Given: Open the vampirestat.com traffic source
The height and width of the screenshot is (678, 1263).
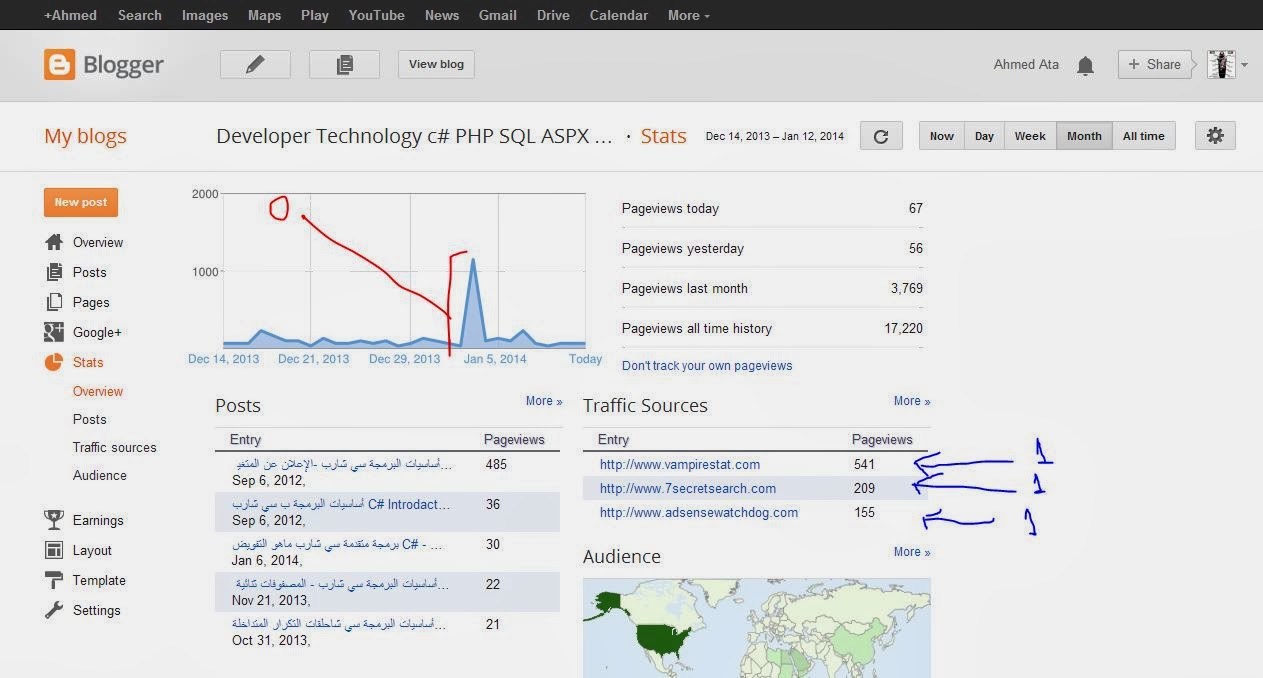Looking at the screenshot, I should (680, 465).
